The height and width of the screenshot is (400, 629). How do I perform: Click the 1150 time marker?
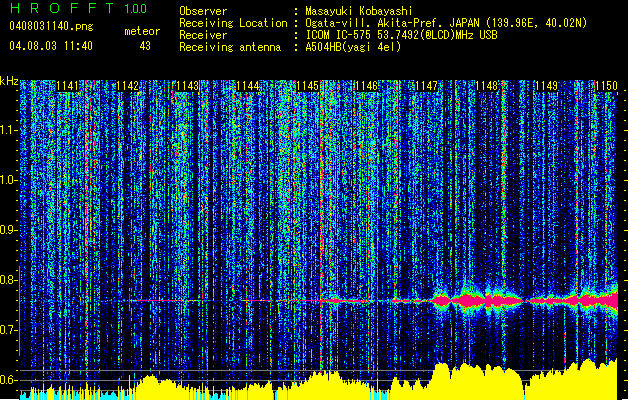[606, 86]
